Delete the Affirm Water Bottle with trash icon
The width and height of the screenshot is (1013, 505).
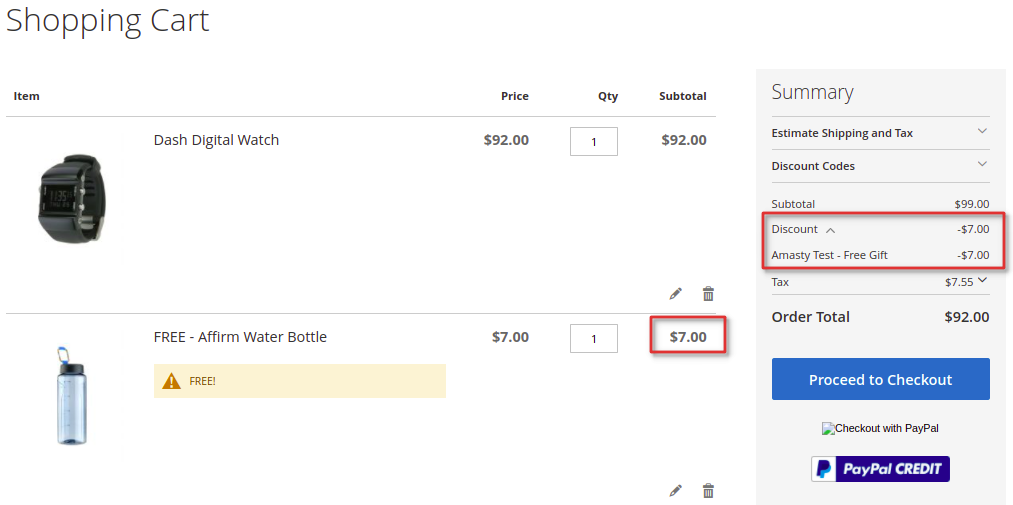pyautogui.click(x=708, y=490)
